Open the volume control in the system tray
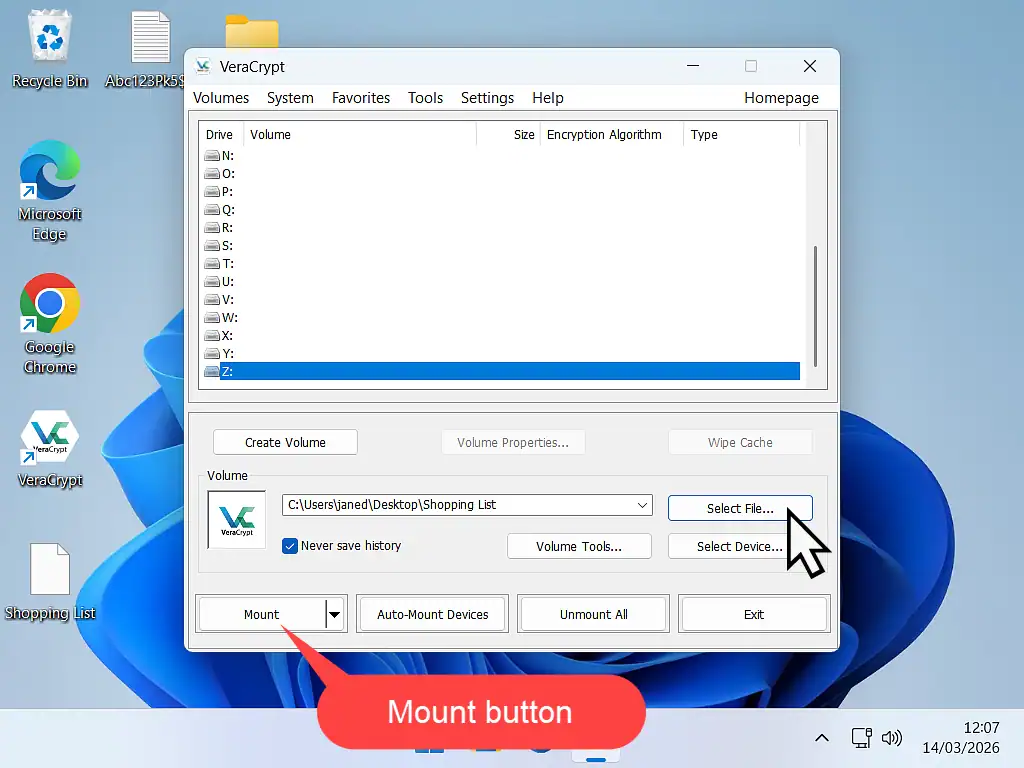Screen dimensions: 1024x768 (891, 738)
